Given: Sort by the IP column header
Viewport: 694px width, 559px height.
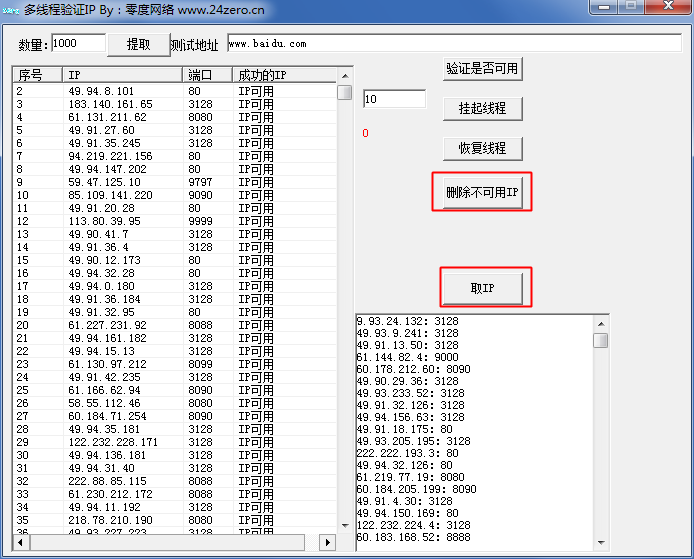Looking at the screenshot, I should click(123, 75).
